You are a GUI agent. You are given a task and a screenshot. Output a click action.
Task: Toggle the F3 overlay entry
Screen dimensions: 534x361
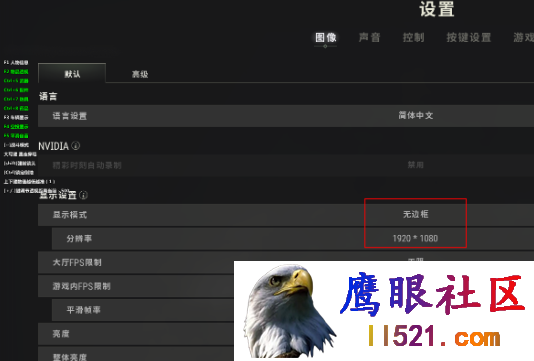point(16,117)
